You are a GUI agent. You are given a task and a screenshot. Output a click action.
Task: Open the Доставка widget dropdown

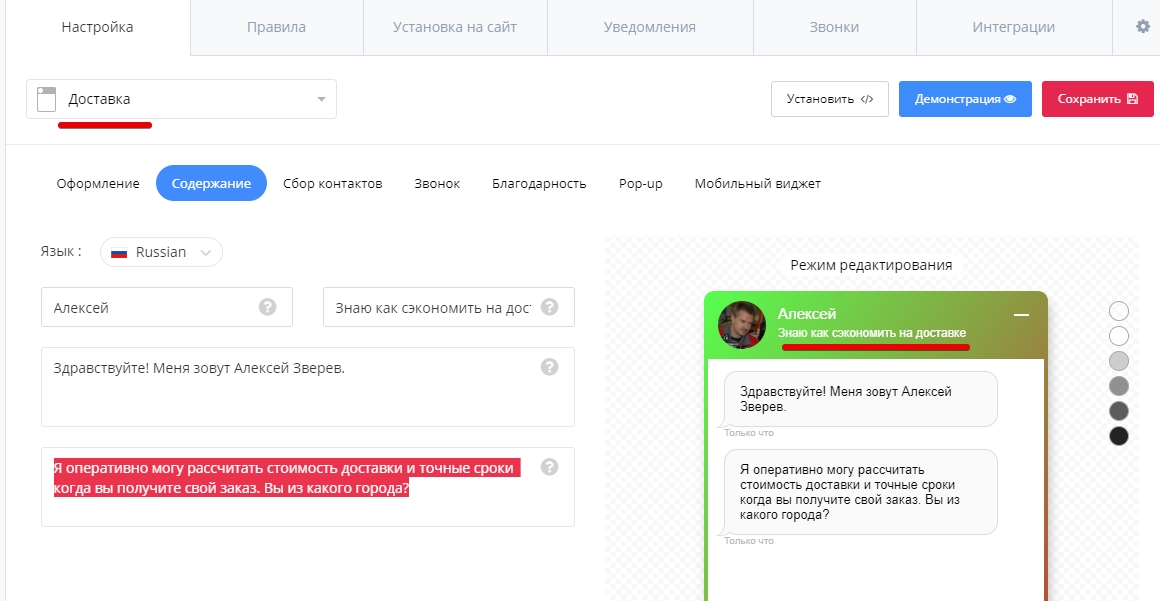(x=181, y=99)
